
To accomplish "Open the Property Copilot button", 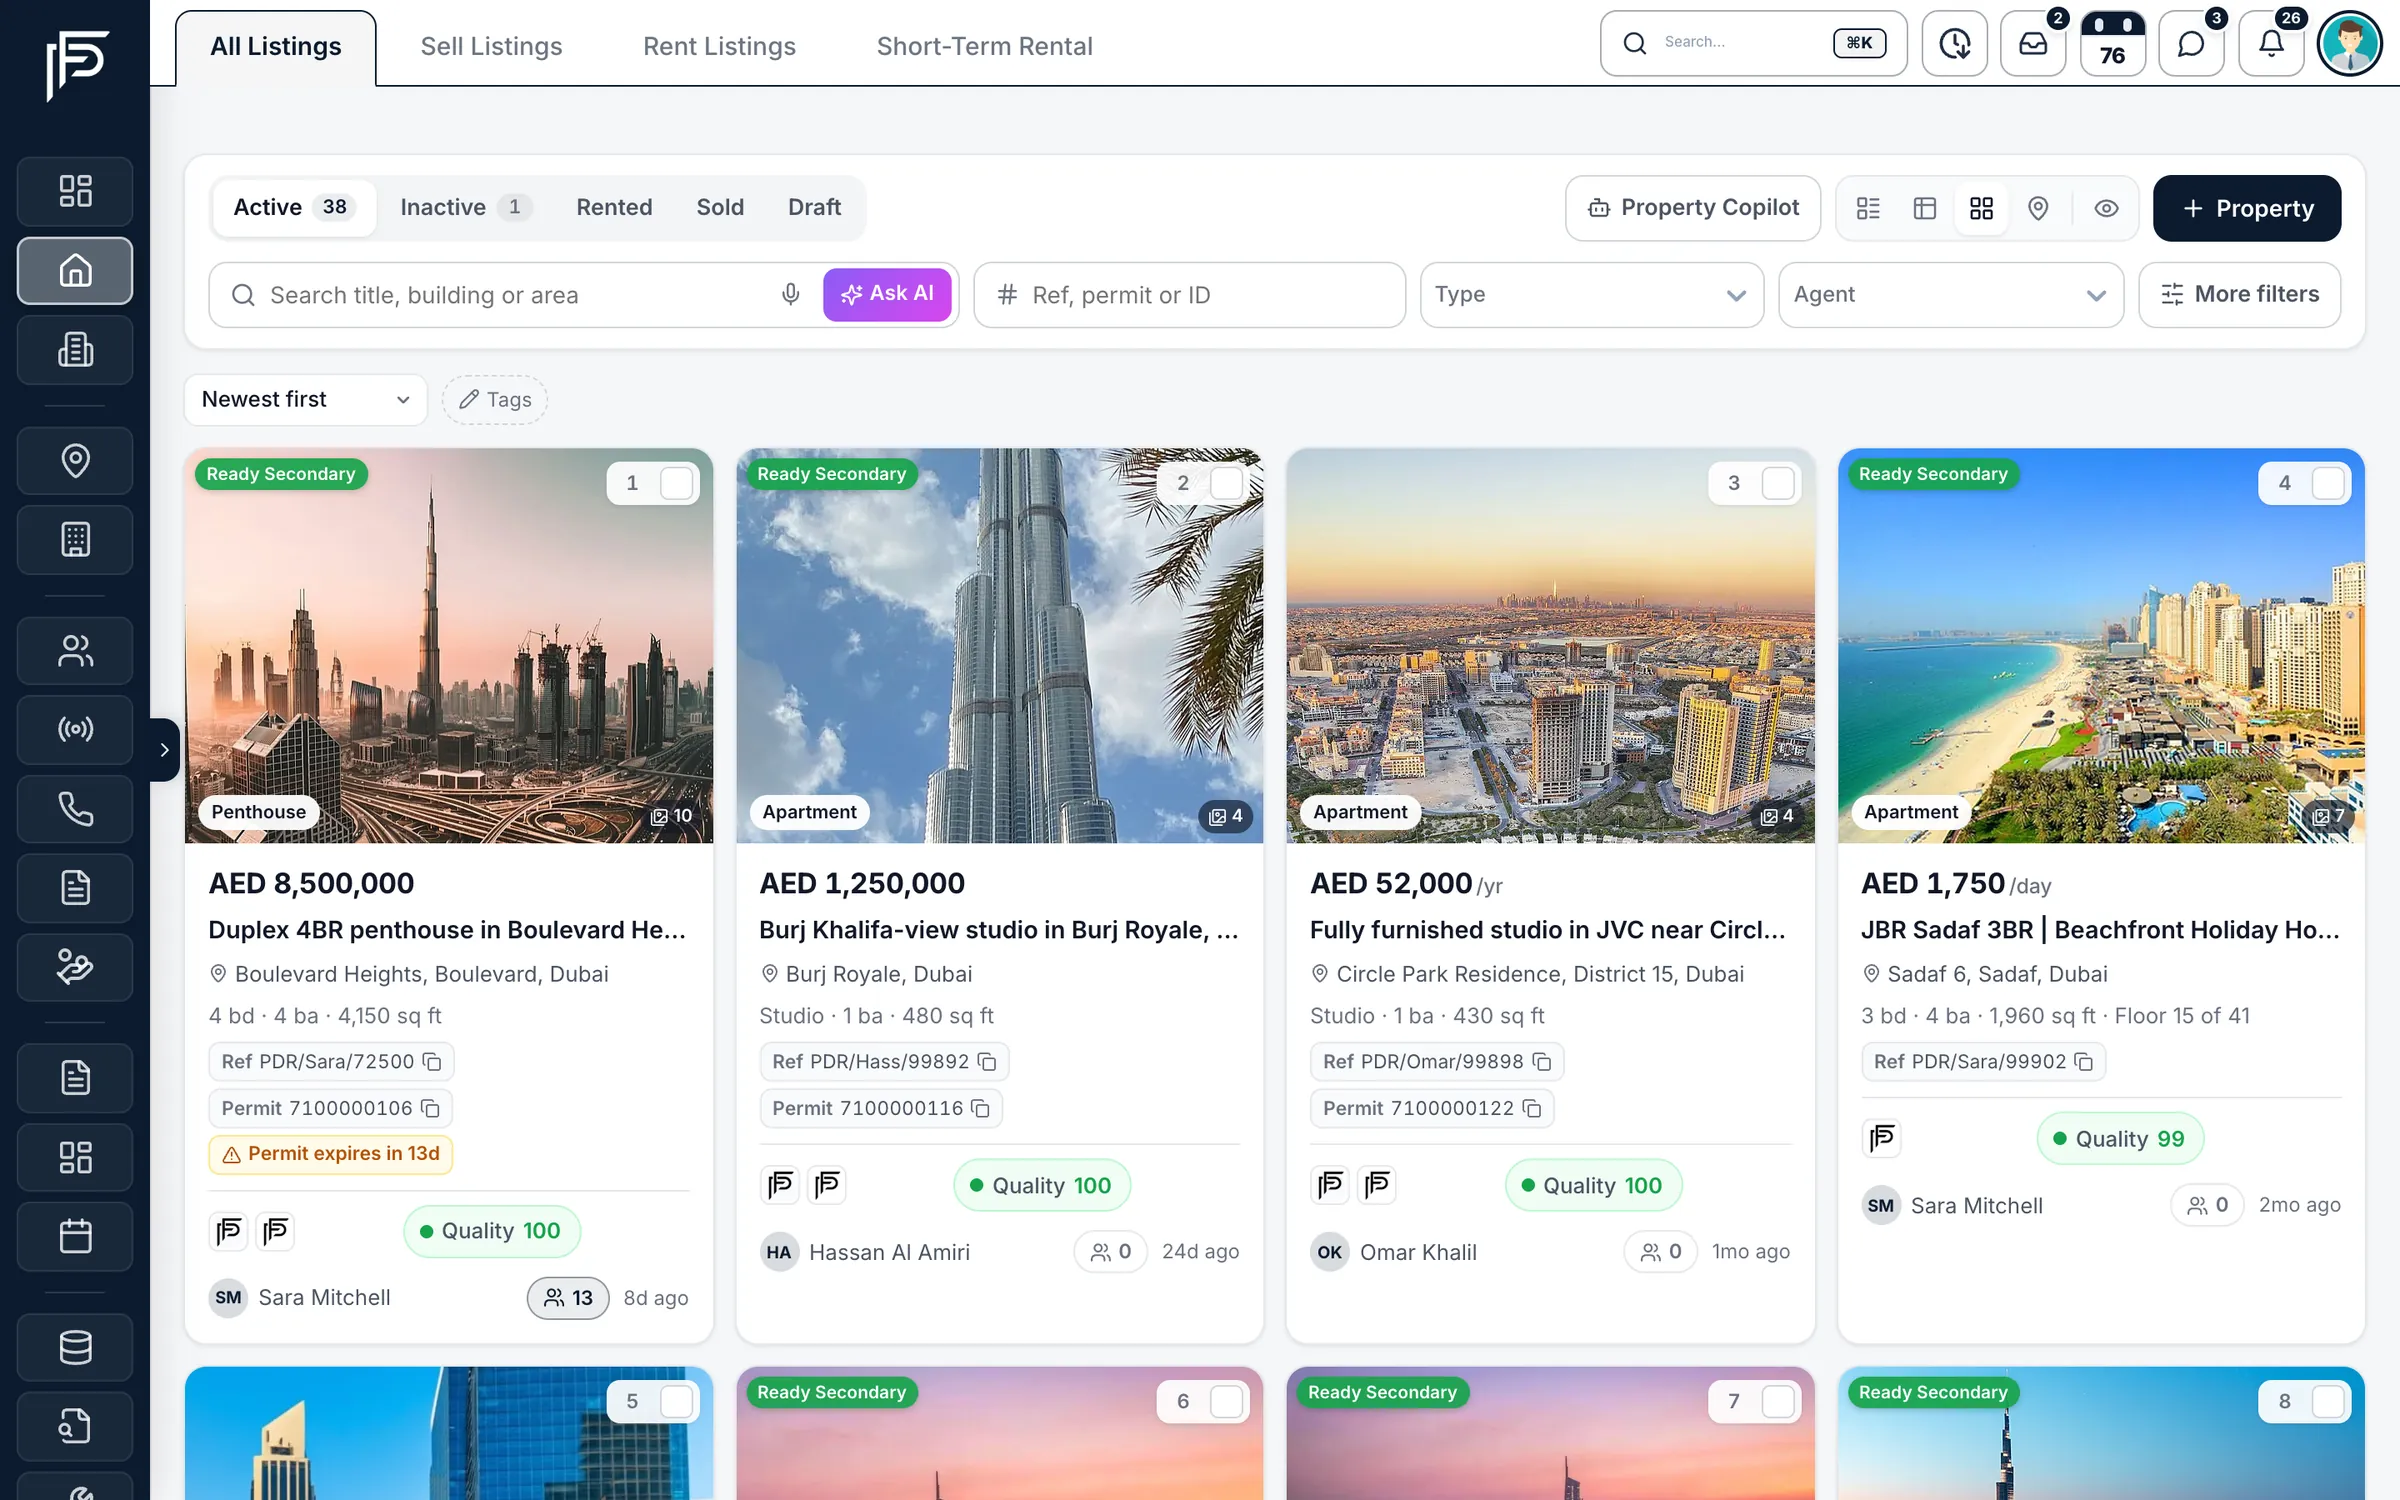I will 1693,208.
